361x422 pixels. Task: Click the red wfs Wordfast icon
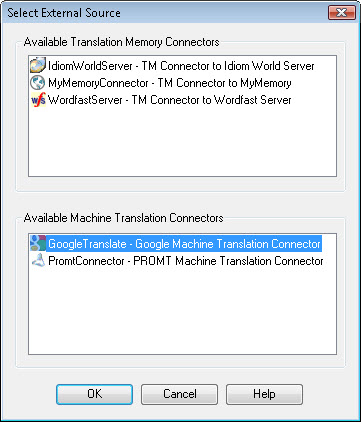point(38,100)
